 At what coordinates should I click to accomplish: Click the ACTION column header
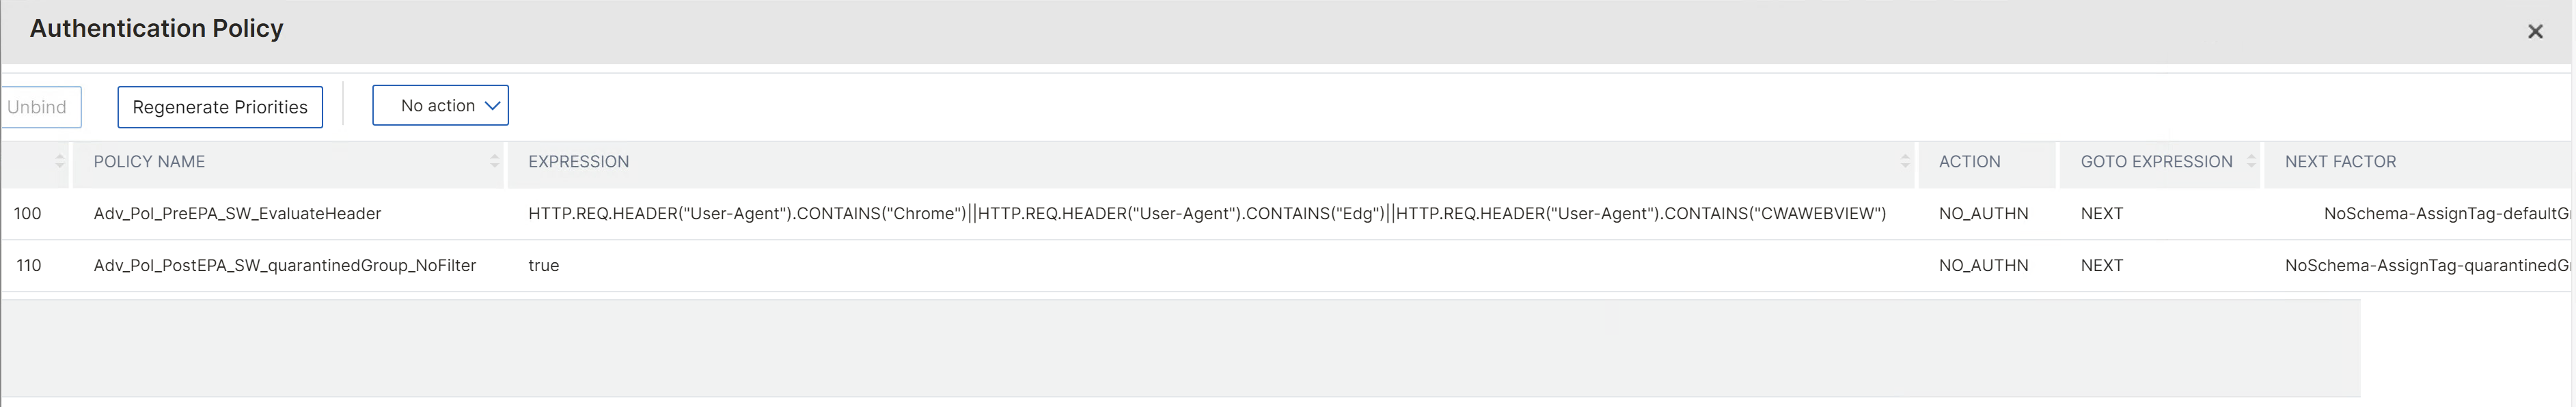(x=1970, y=161)
